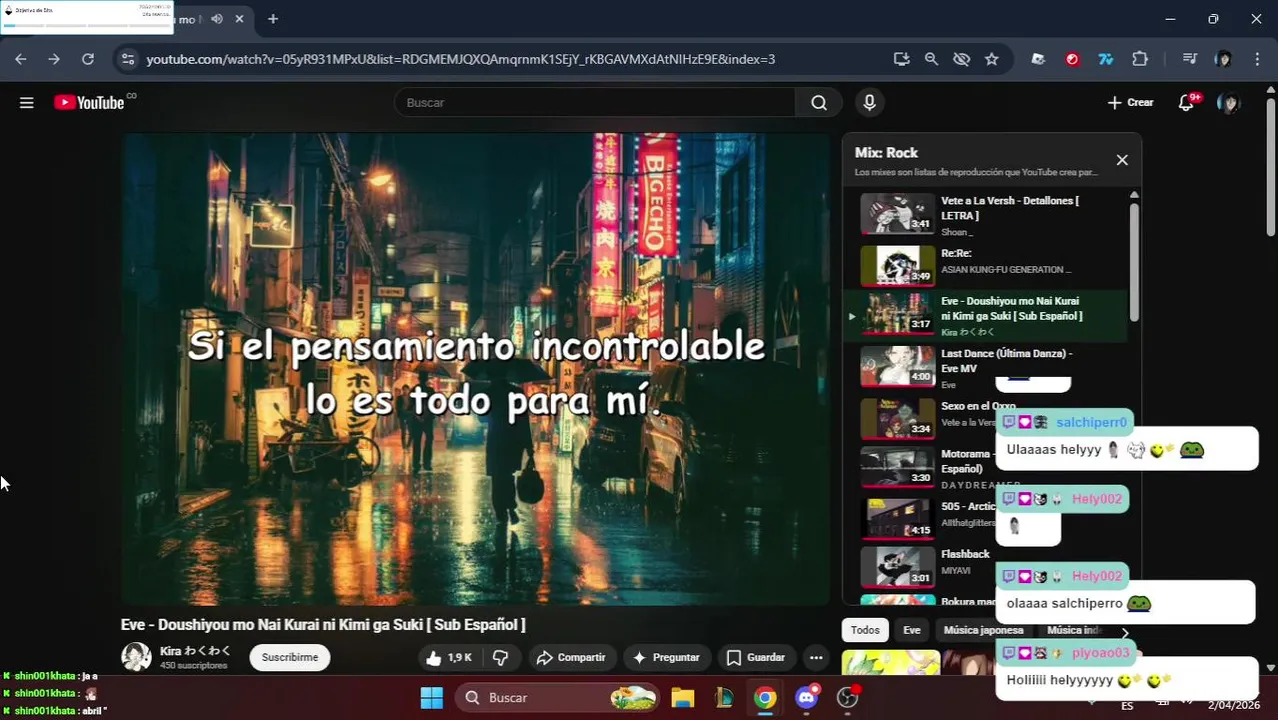This screenshot has height=720, width=1278.
Task: Open the Chrome extensions puzzle menu
Action: pyautogui.click(x=1140, y=59)
